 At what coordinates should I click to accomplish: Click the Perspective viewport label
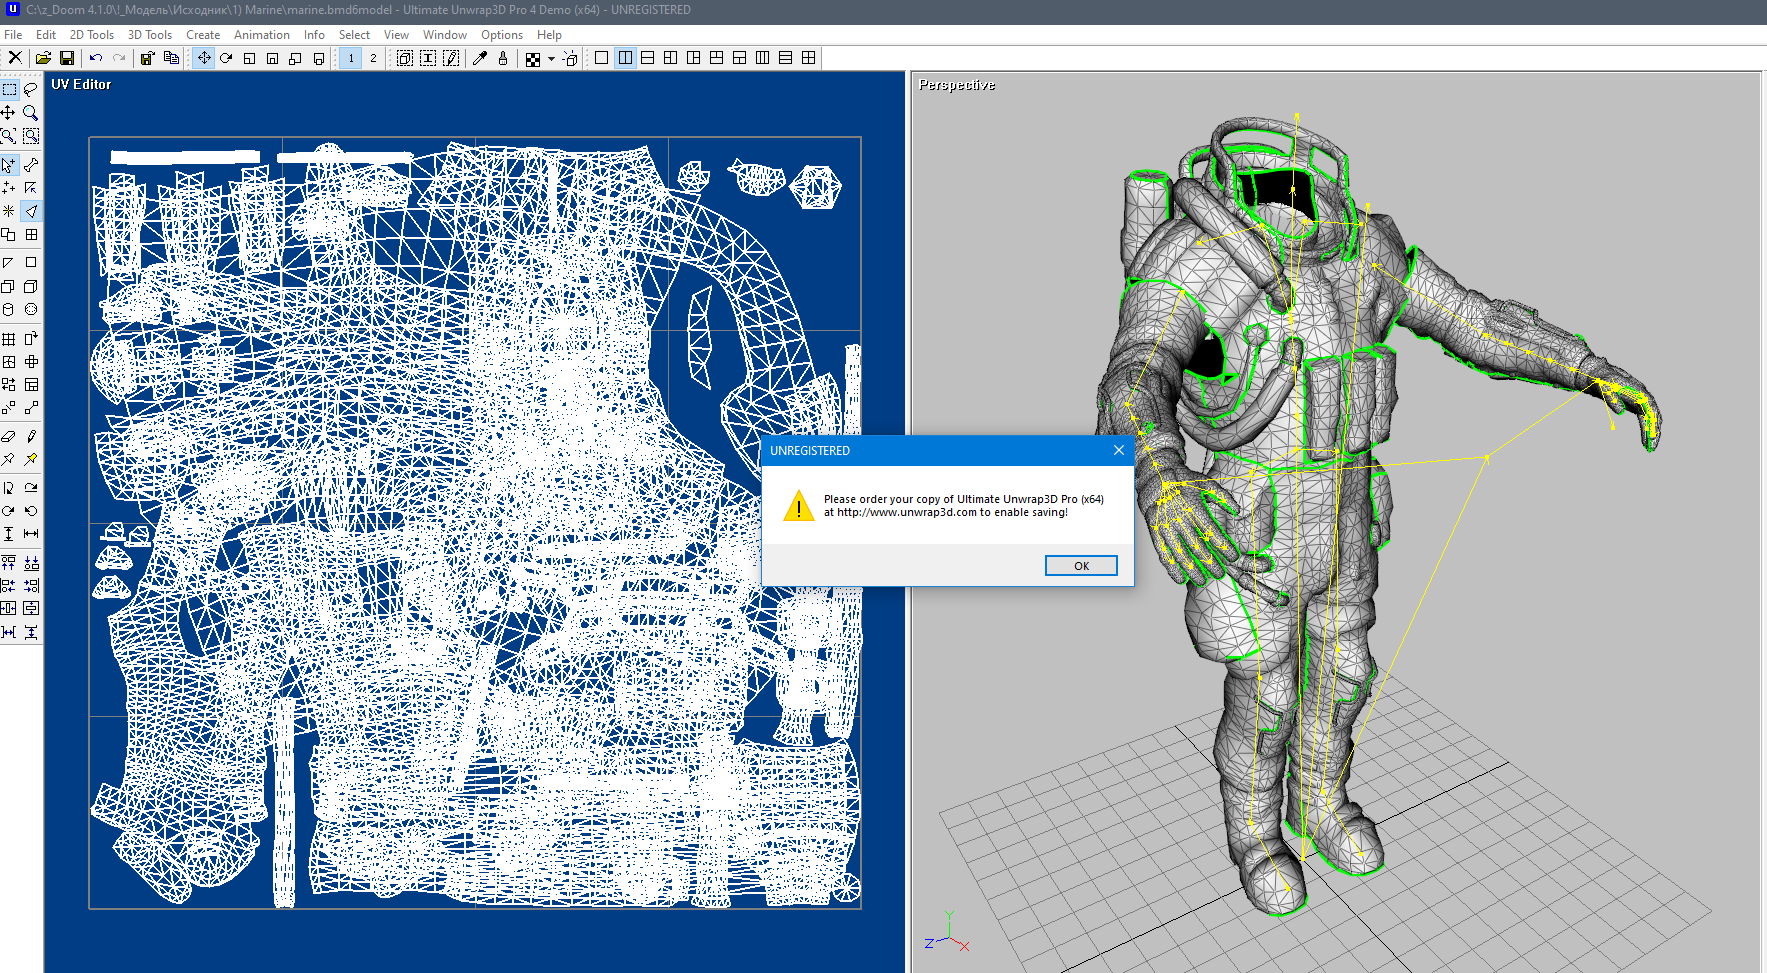pyautogui.click(x=956, y=85)
